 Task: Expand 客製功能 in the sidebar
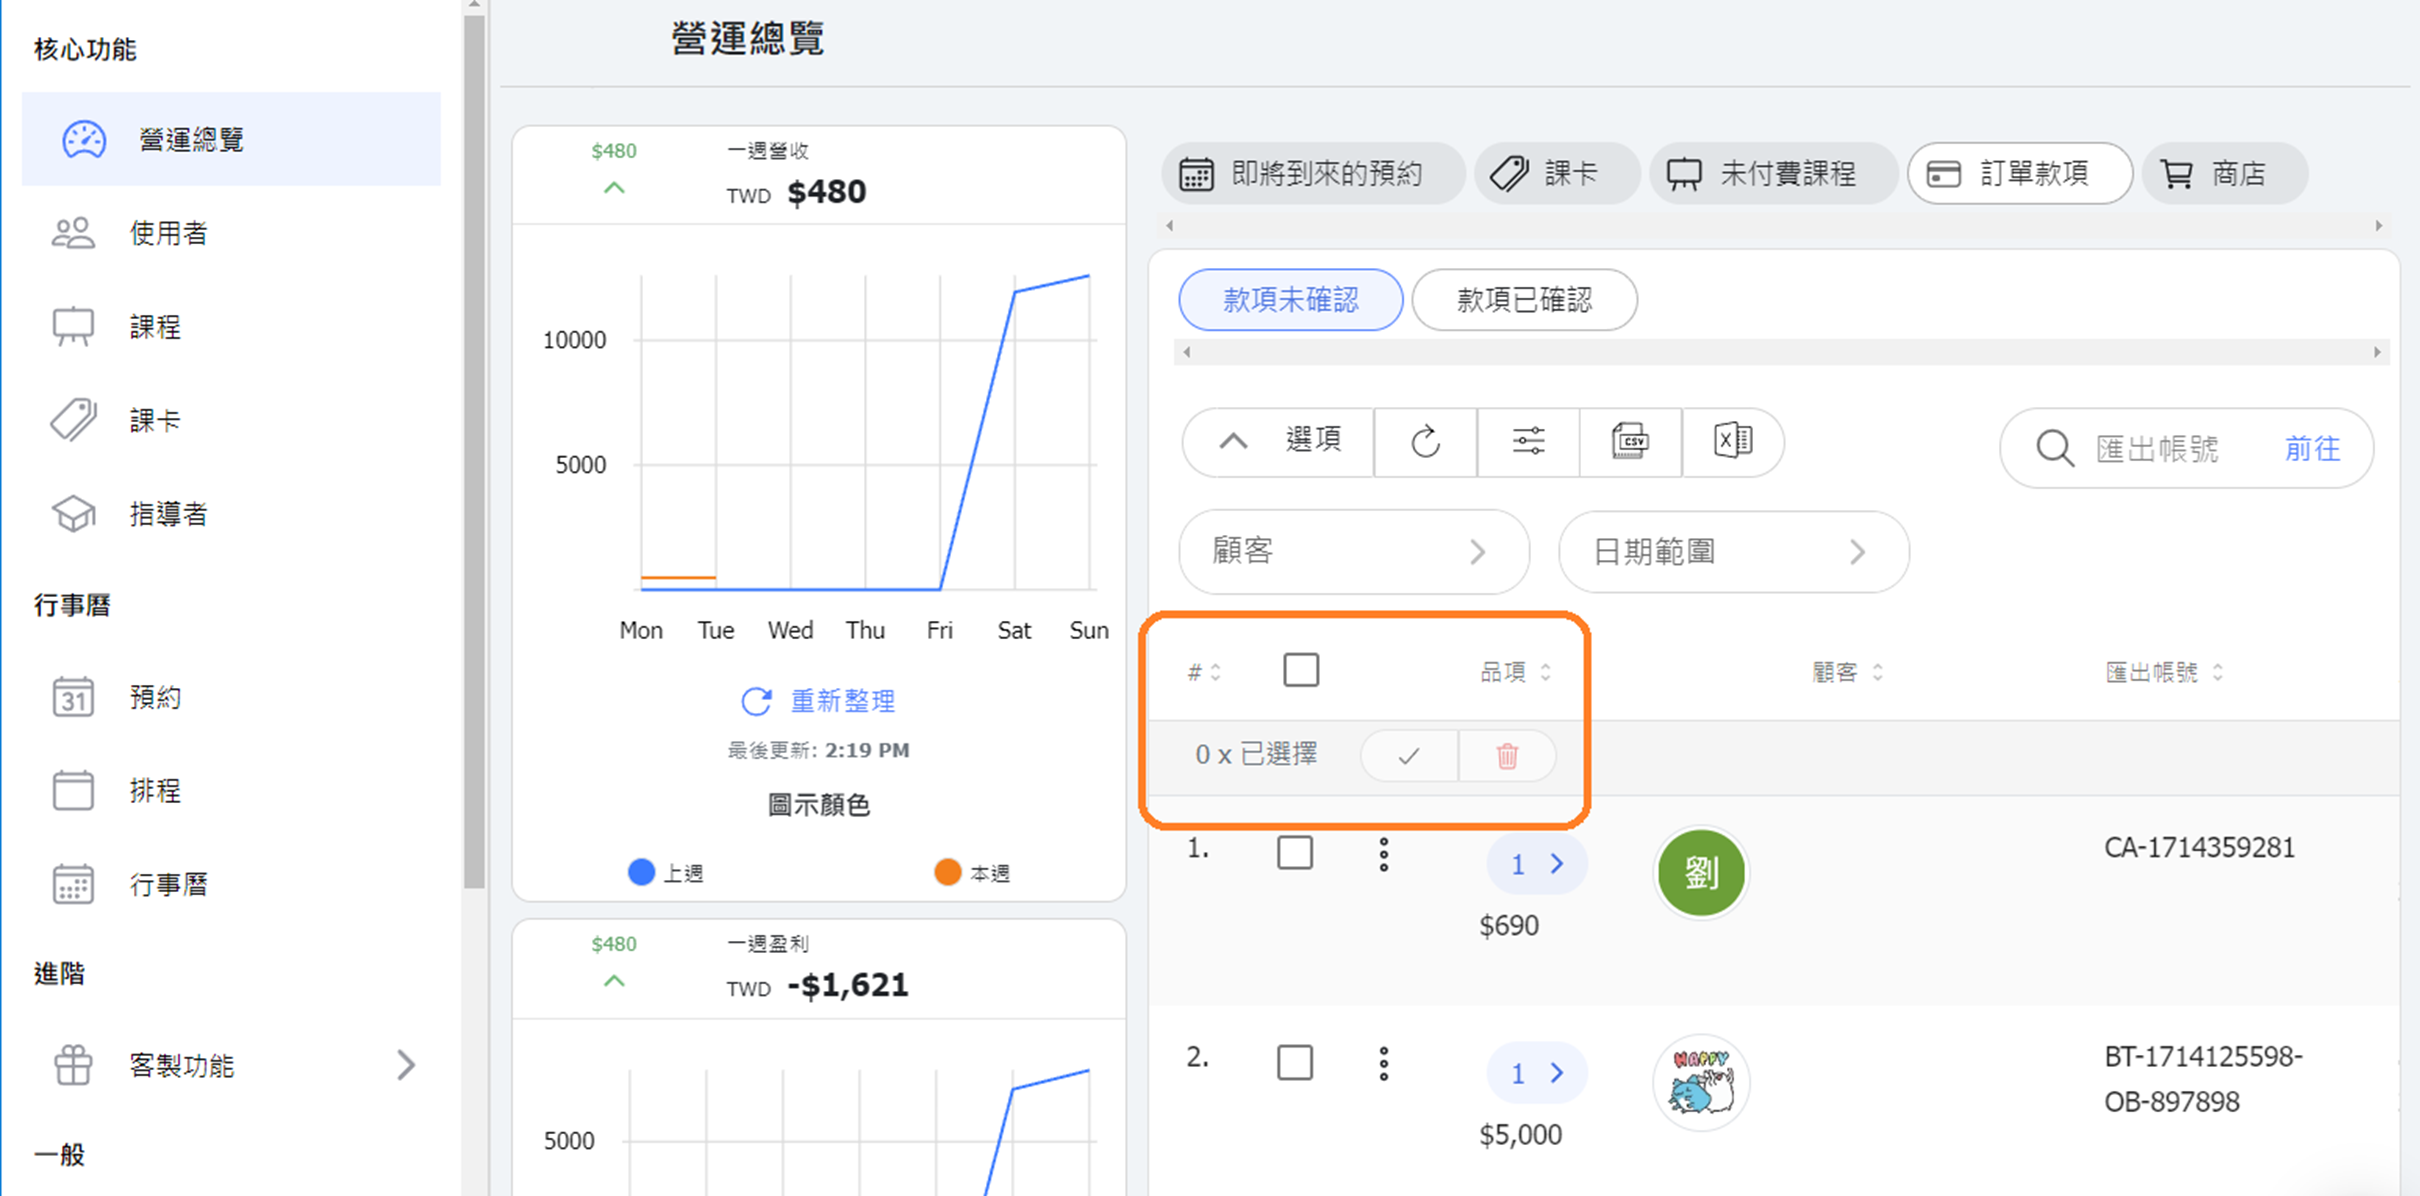(x=231, y=1065)
